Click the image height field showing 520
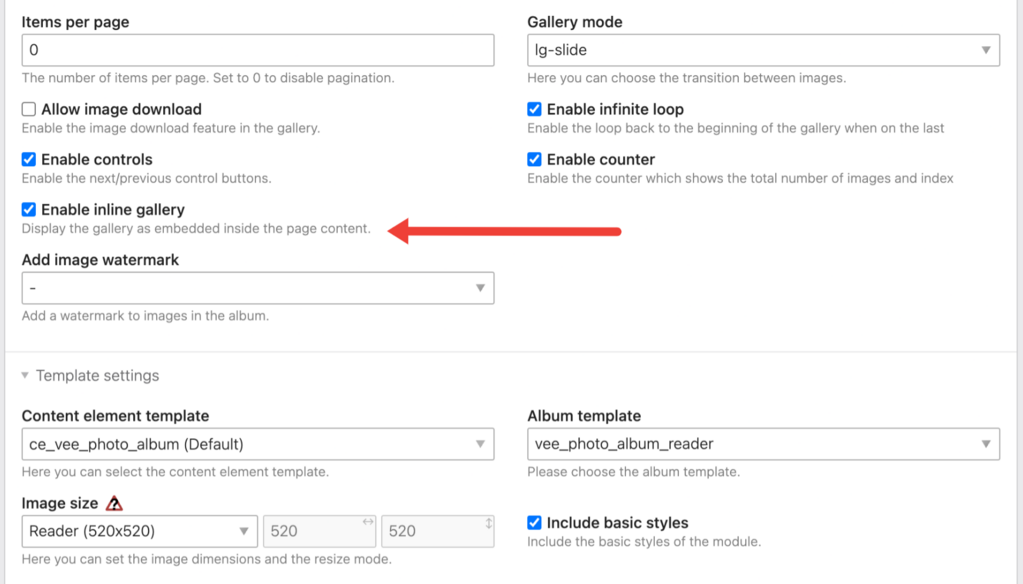1023x584 pixels. [430, 531]
